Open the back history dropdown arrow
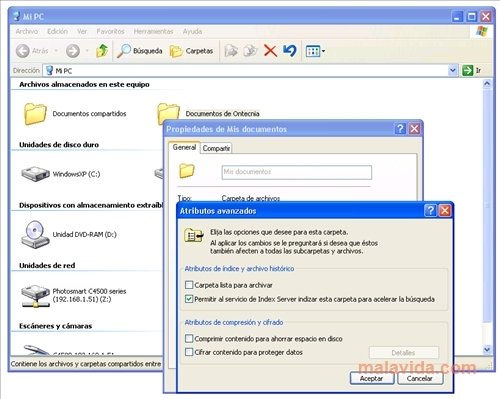Viewport: 500px width, 399px height. (x=56, y=51)
